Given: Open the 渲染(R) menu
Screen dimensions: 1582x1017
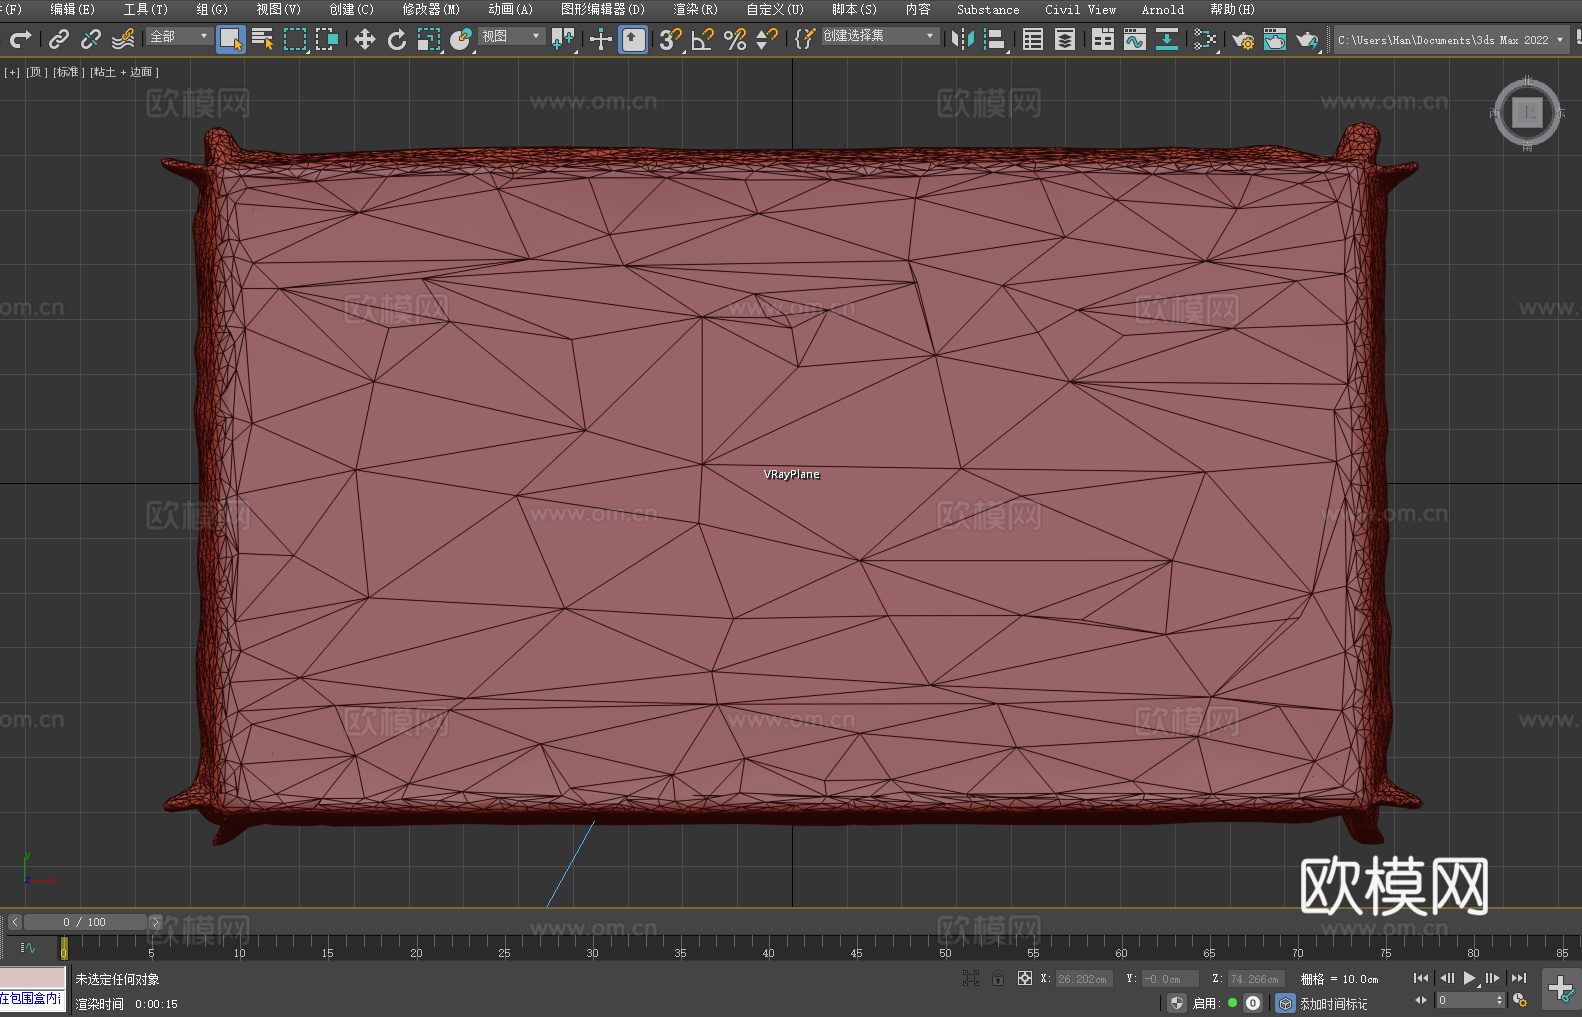Looking at the screenshot, I should click(695, 9).
